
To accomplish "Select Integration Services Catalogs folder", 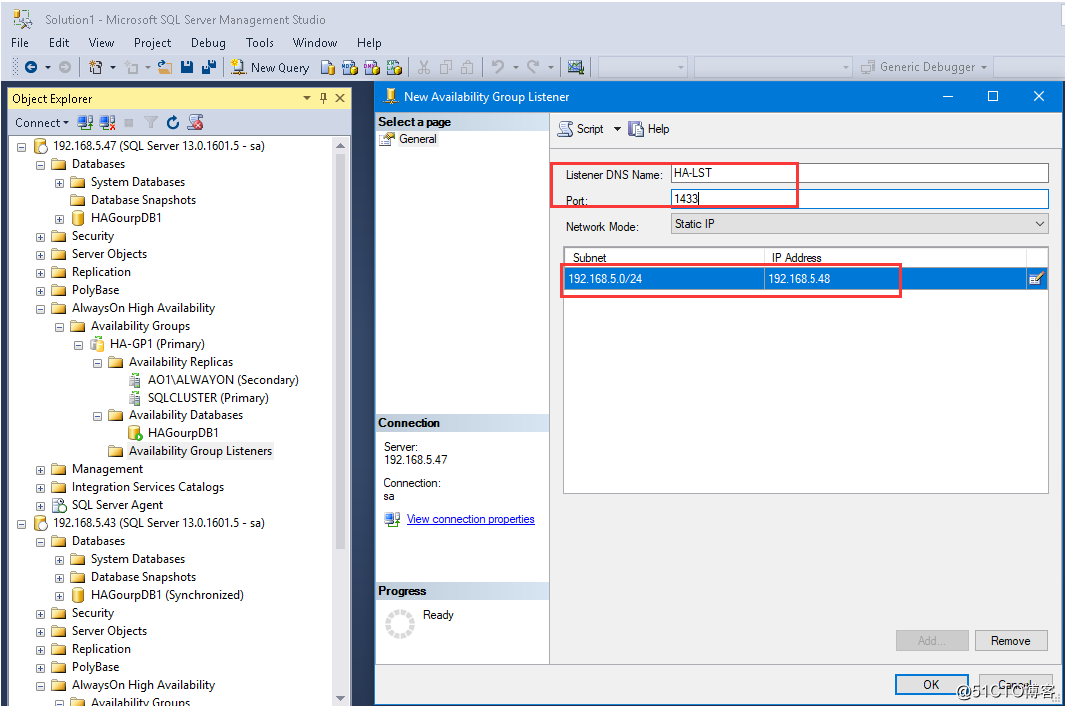I will 147,486.
